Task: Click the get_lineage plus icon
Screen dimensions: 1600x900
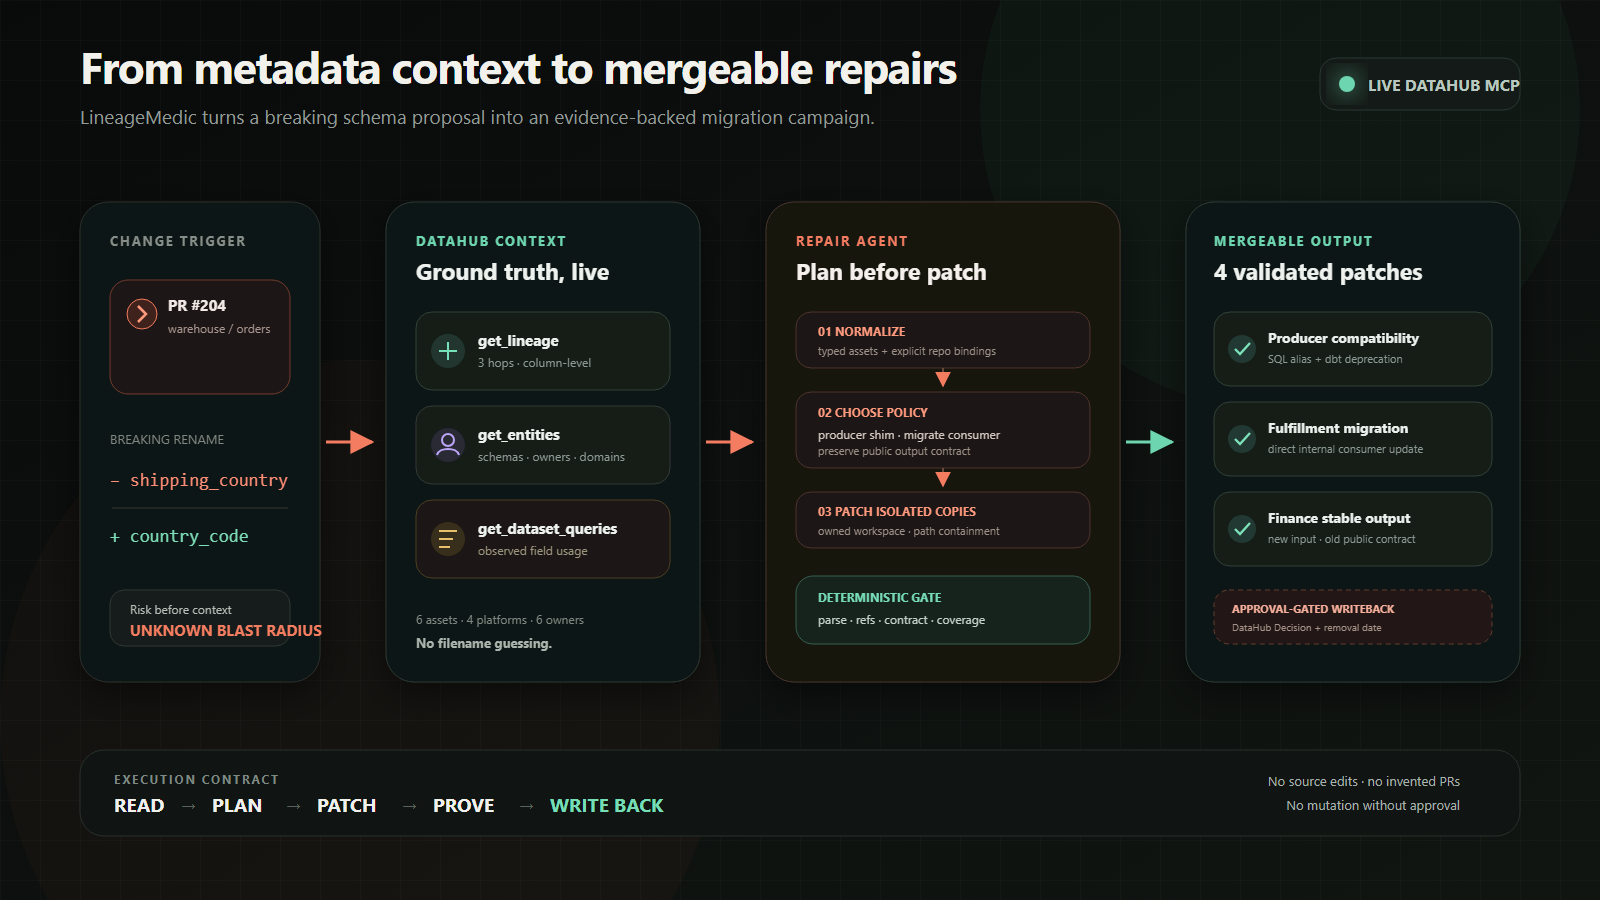Action: (x=448, y=351)
